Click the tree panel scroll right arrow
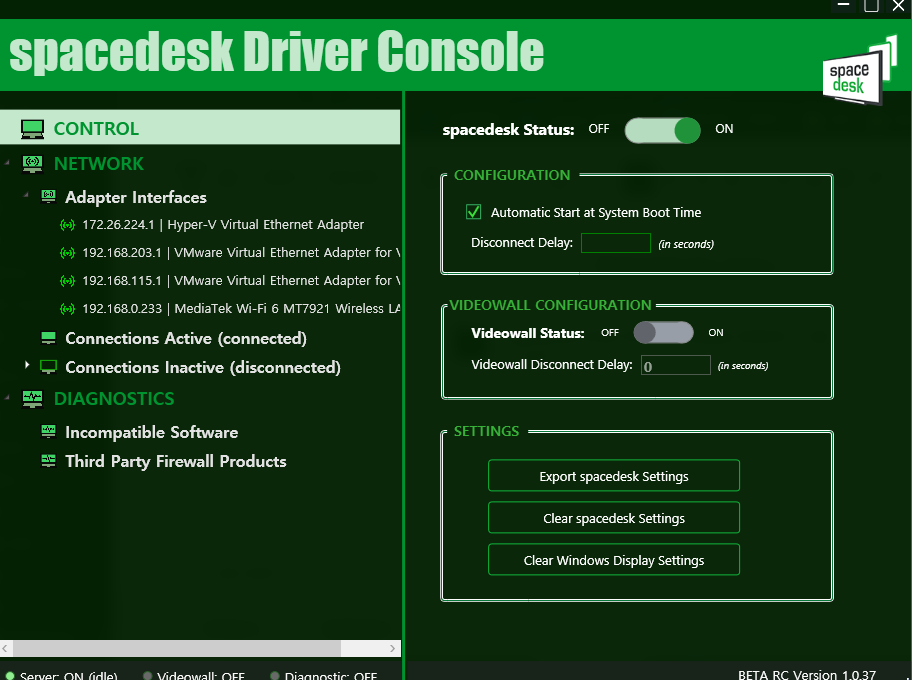 click(x=393, y=648)
